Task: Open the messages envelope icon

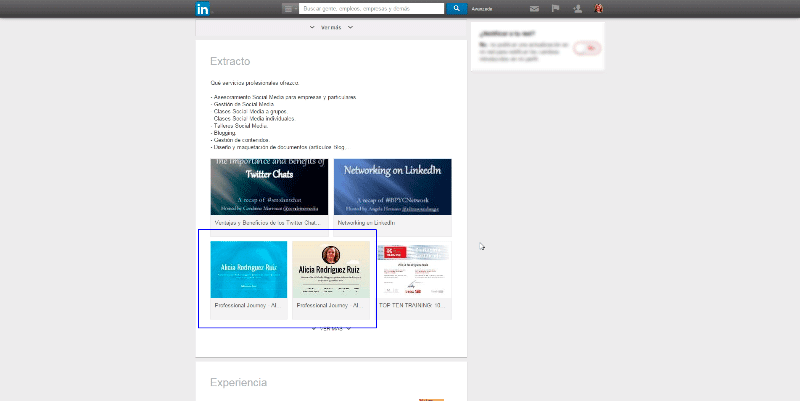Action: [534, 8]
